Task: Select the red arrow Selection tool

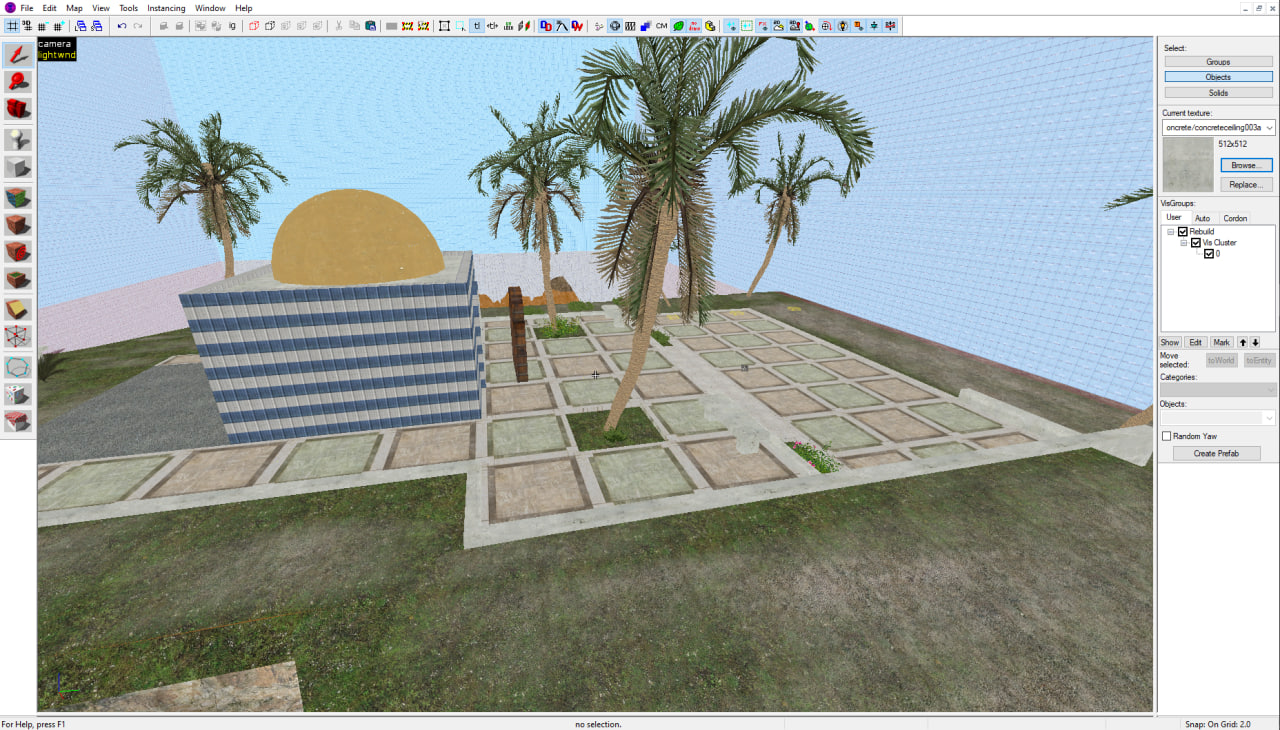Action: [x=18, y=55]
